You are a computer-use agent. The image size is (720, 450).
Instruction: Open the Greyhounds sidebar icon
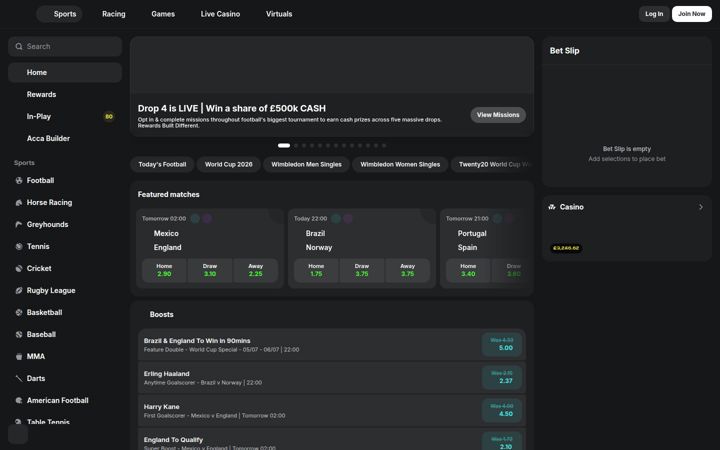pos(19,225)
